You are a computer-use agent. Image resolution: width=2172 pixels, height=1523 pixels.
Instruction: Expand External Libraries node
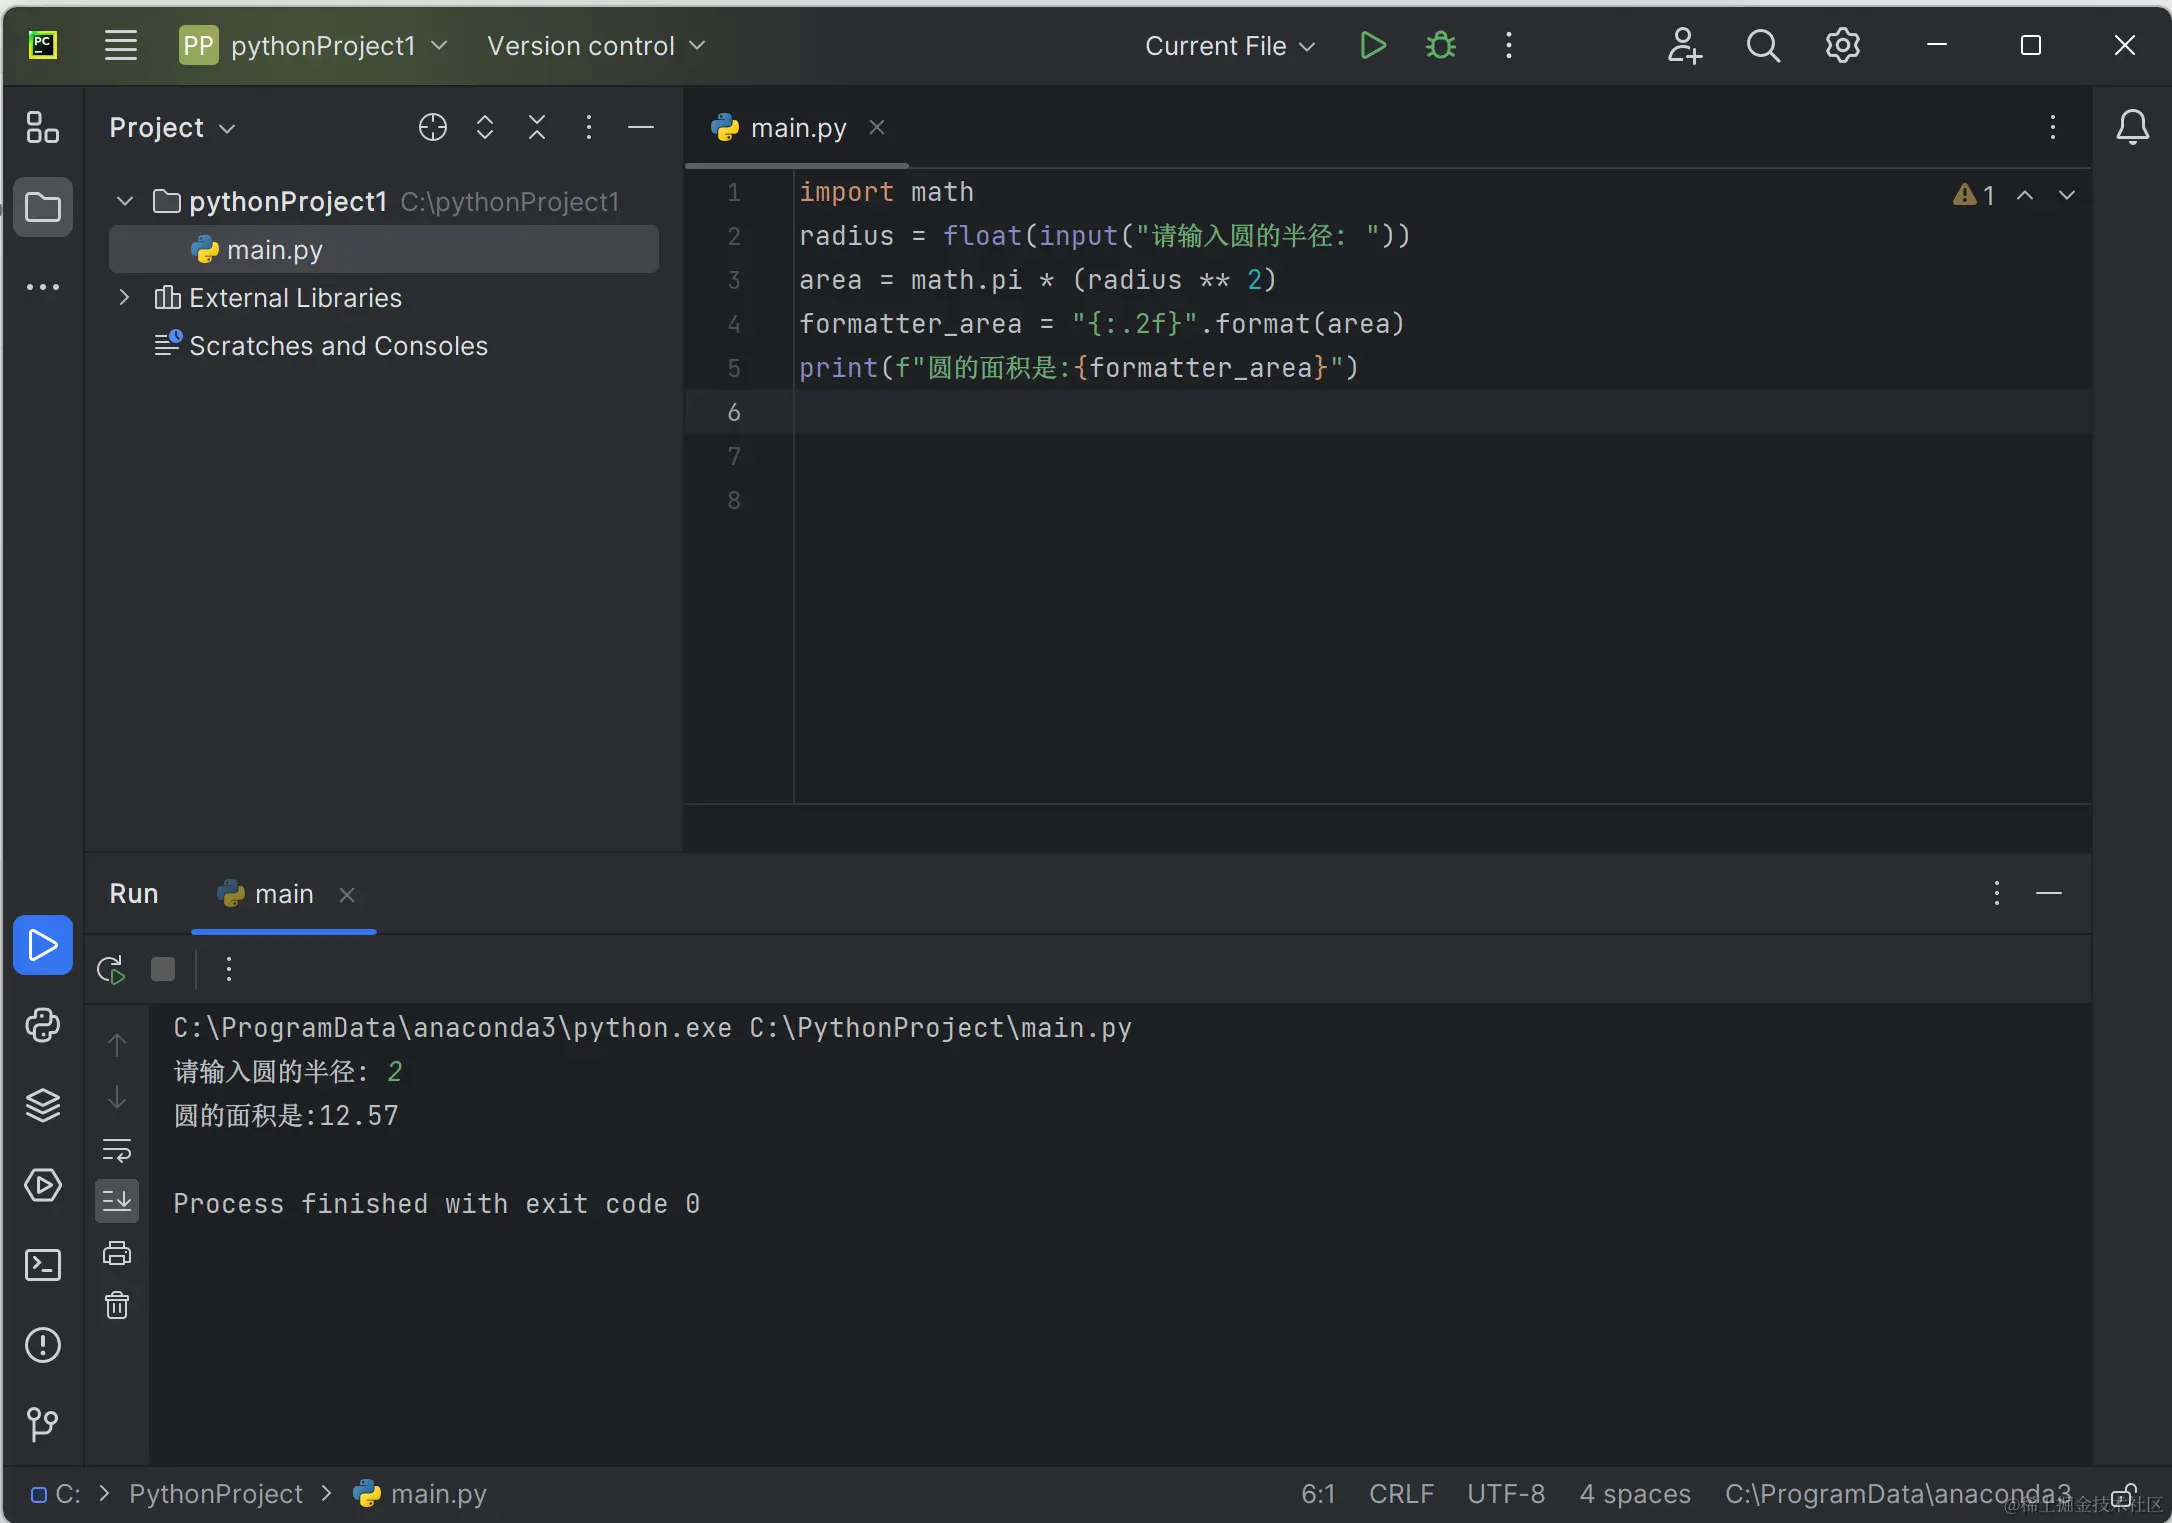[125, 297]
